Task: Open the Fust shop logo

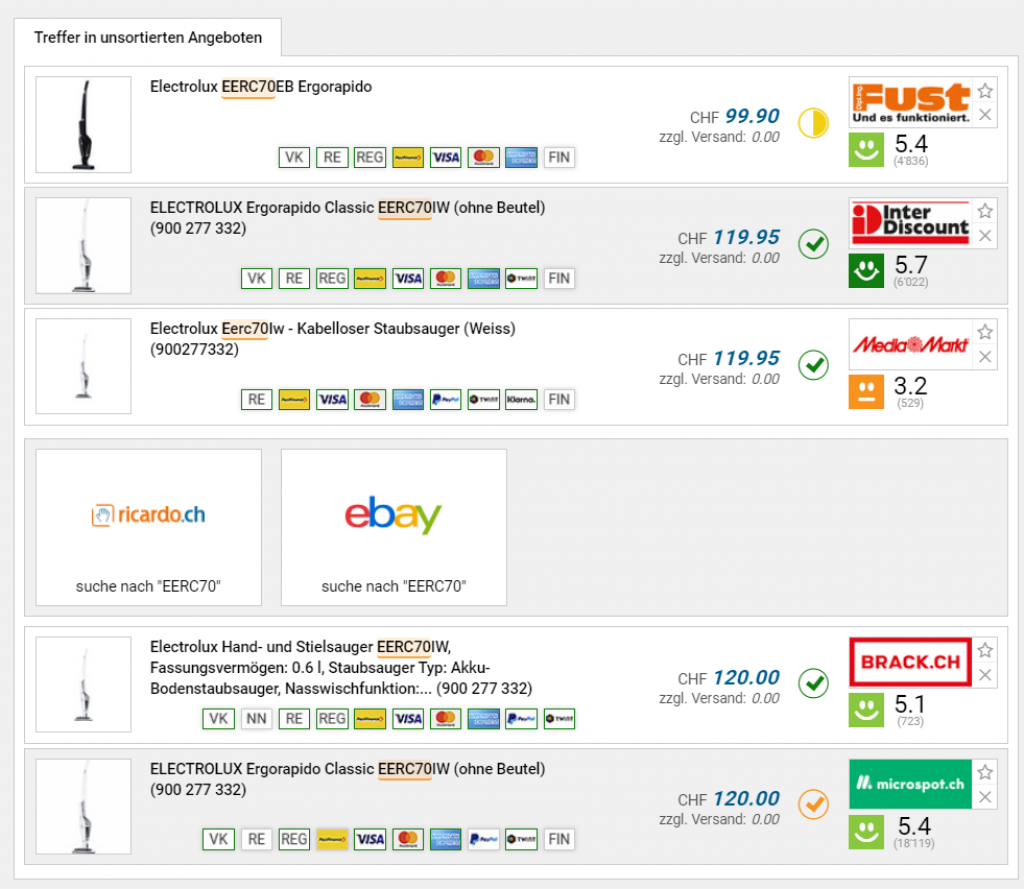Action: [910, 102]
